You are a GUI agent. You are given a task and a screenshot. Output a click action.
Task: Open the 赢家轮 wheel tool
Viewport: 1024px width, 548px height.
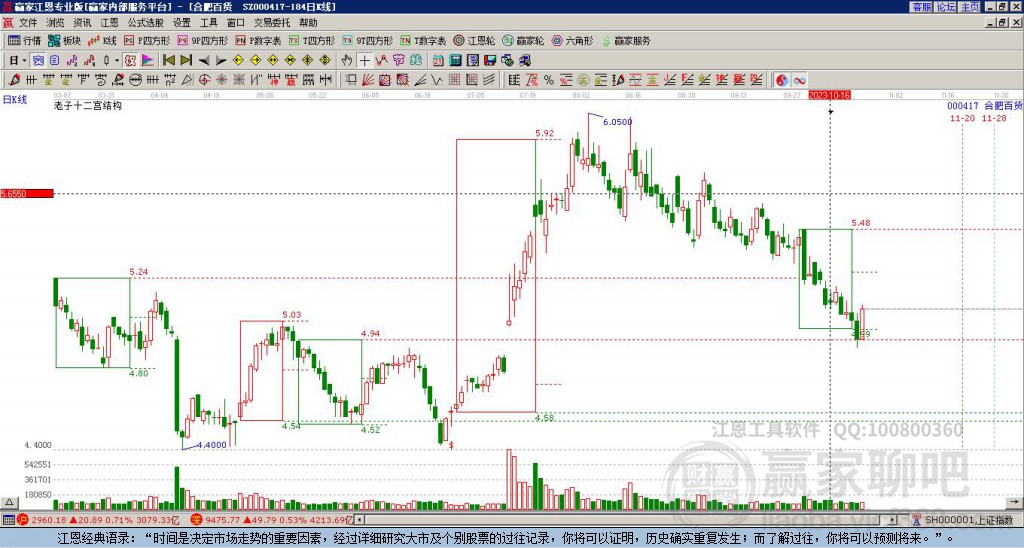[523, 40]
